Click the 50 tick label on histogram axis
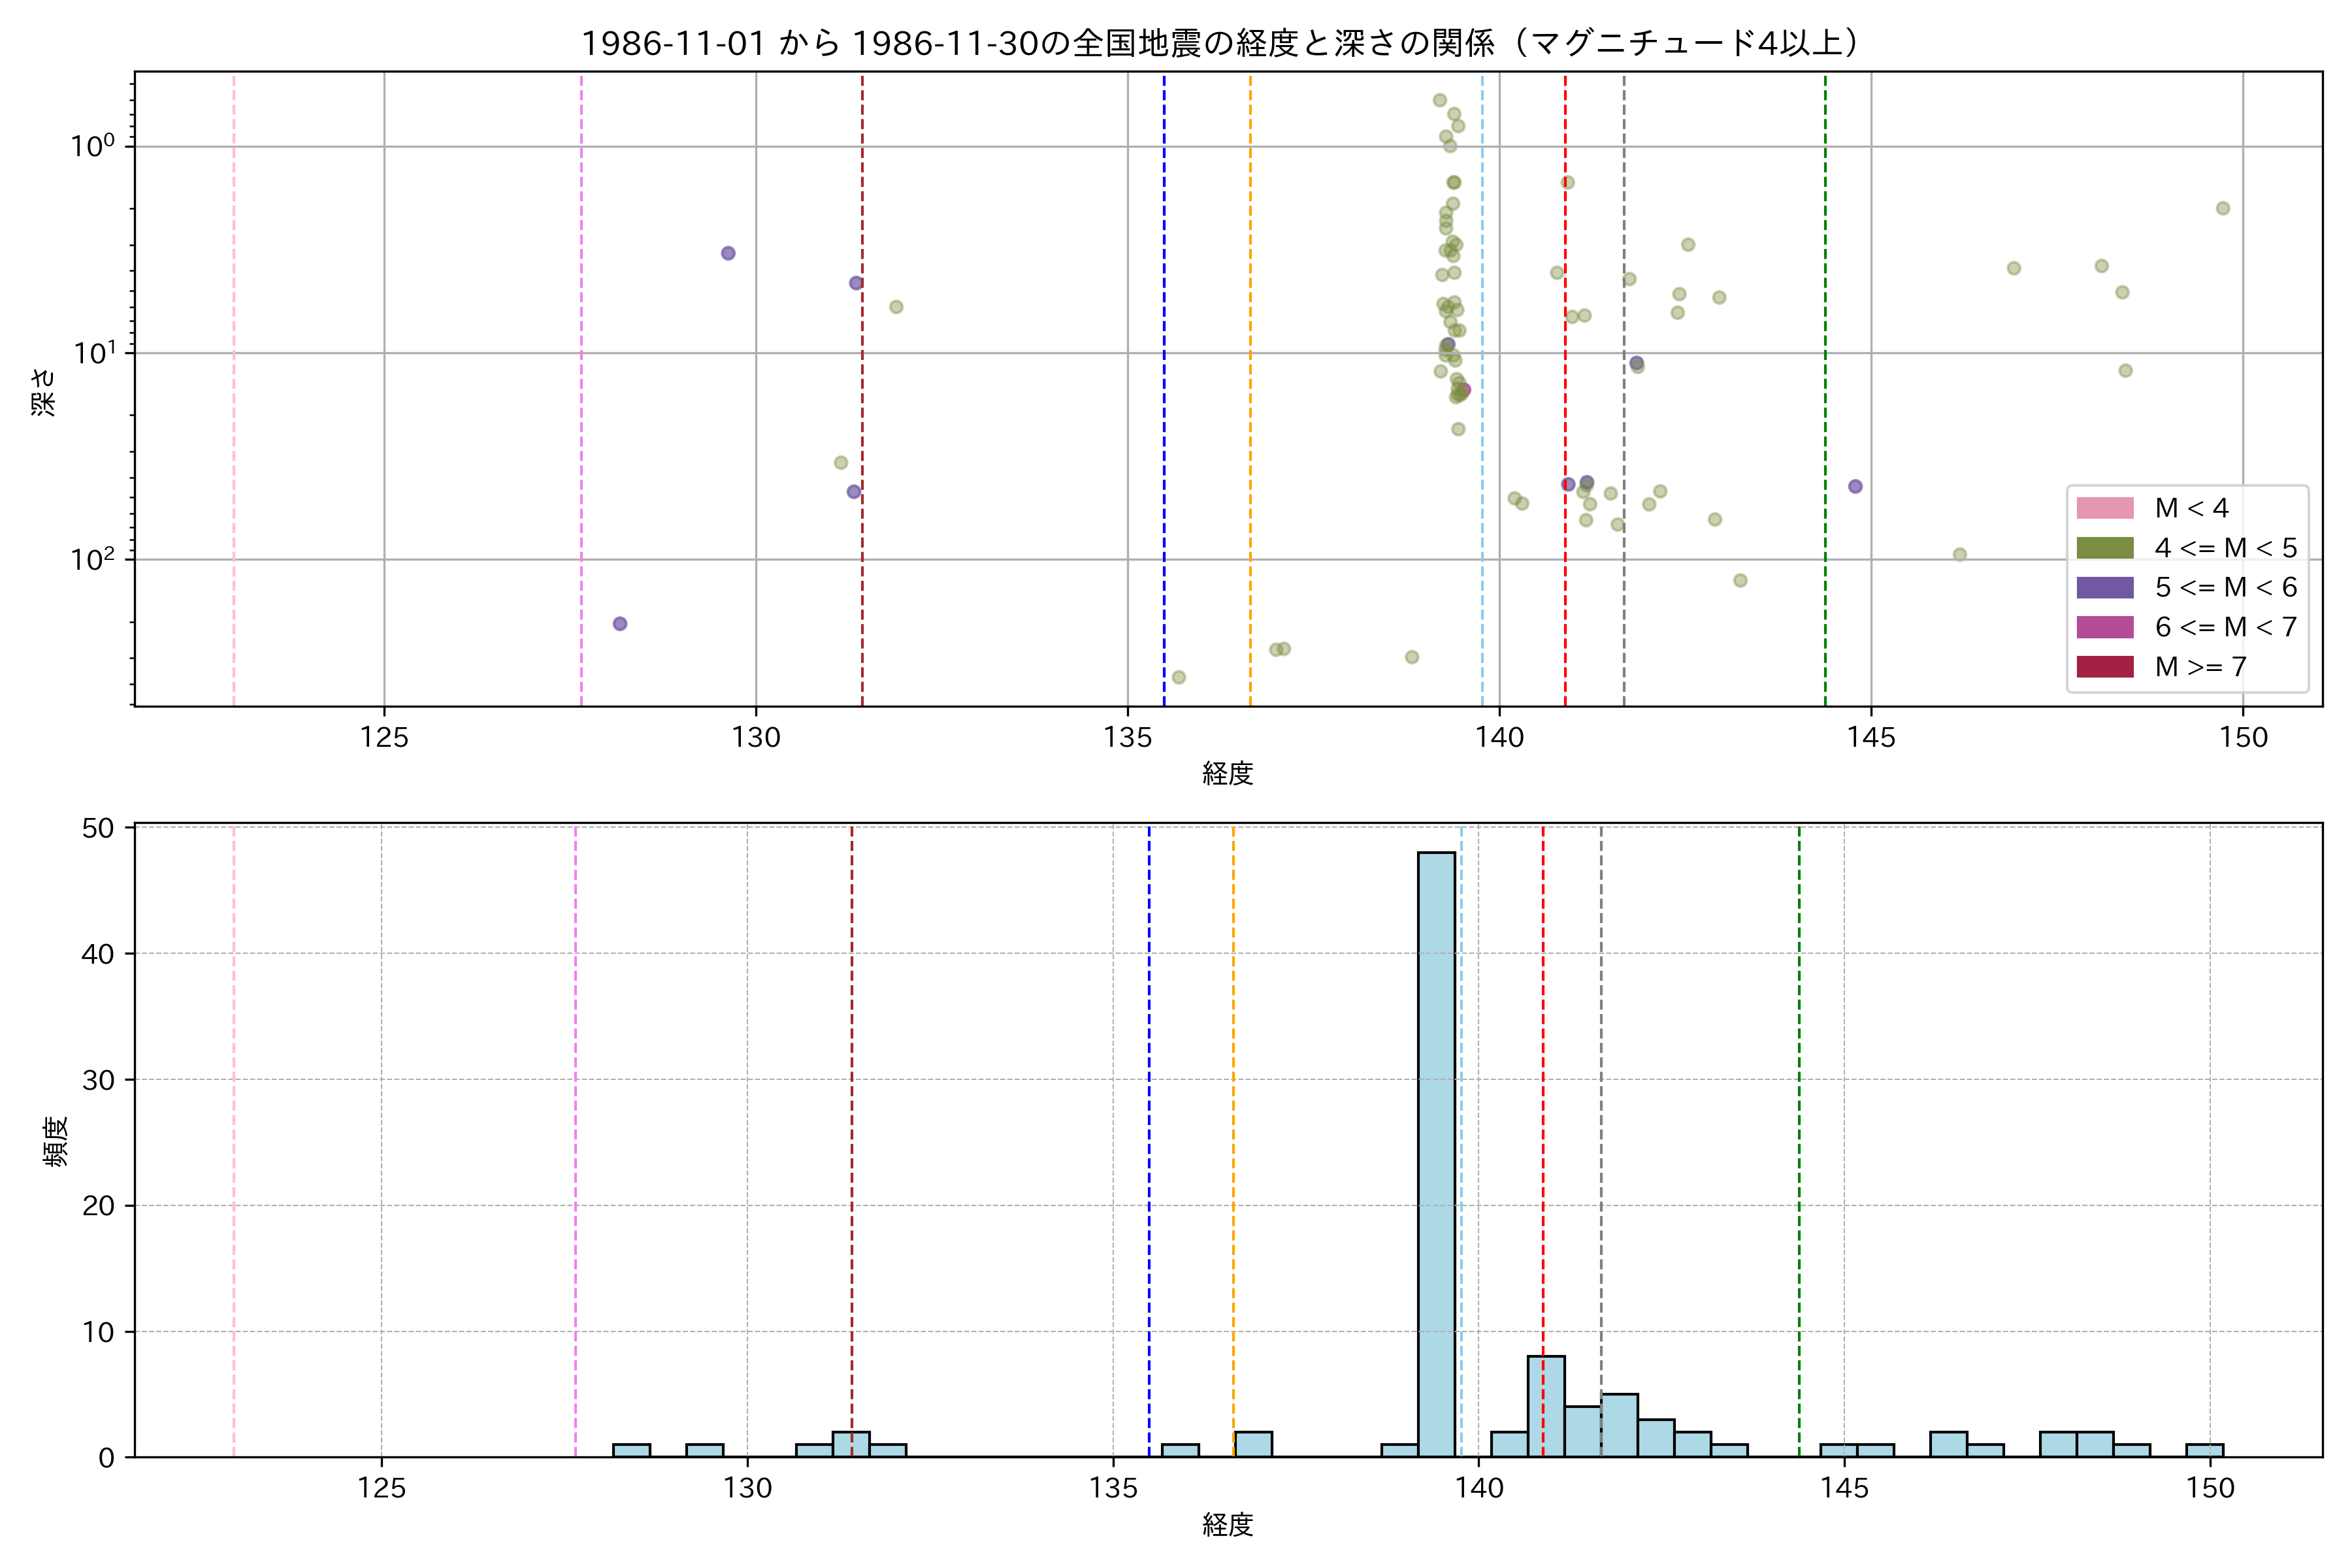Viewport: 2352px width, 1568px height. click(98, 829)
